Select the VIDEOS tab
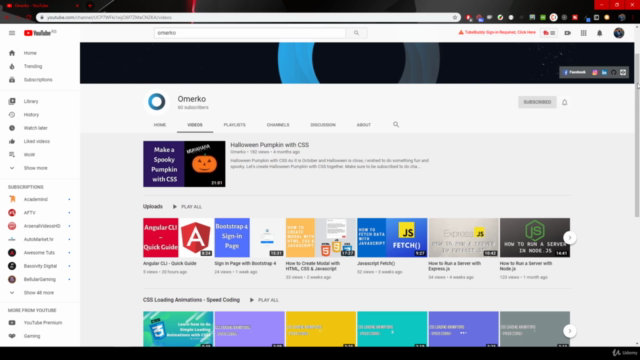640x360 pixels. [195, 125]
